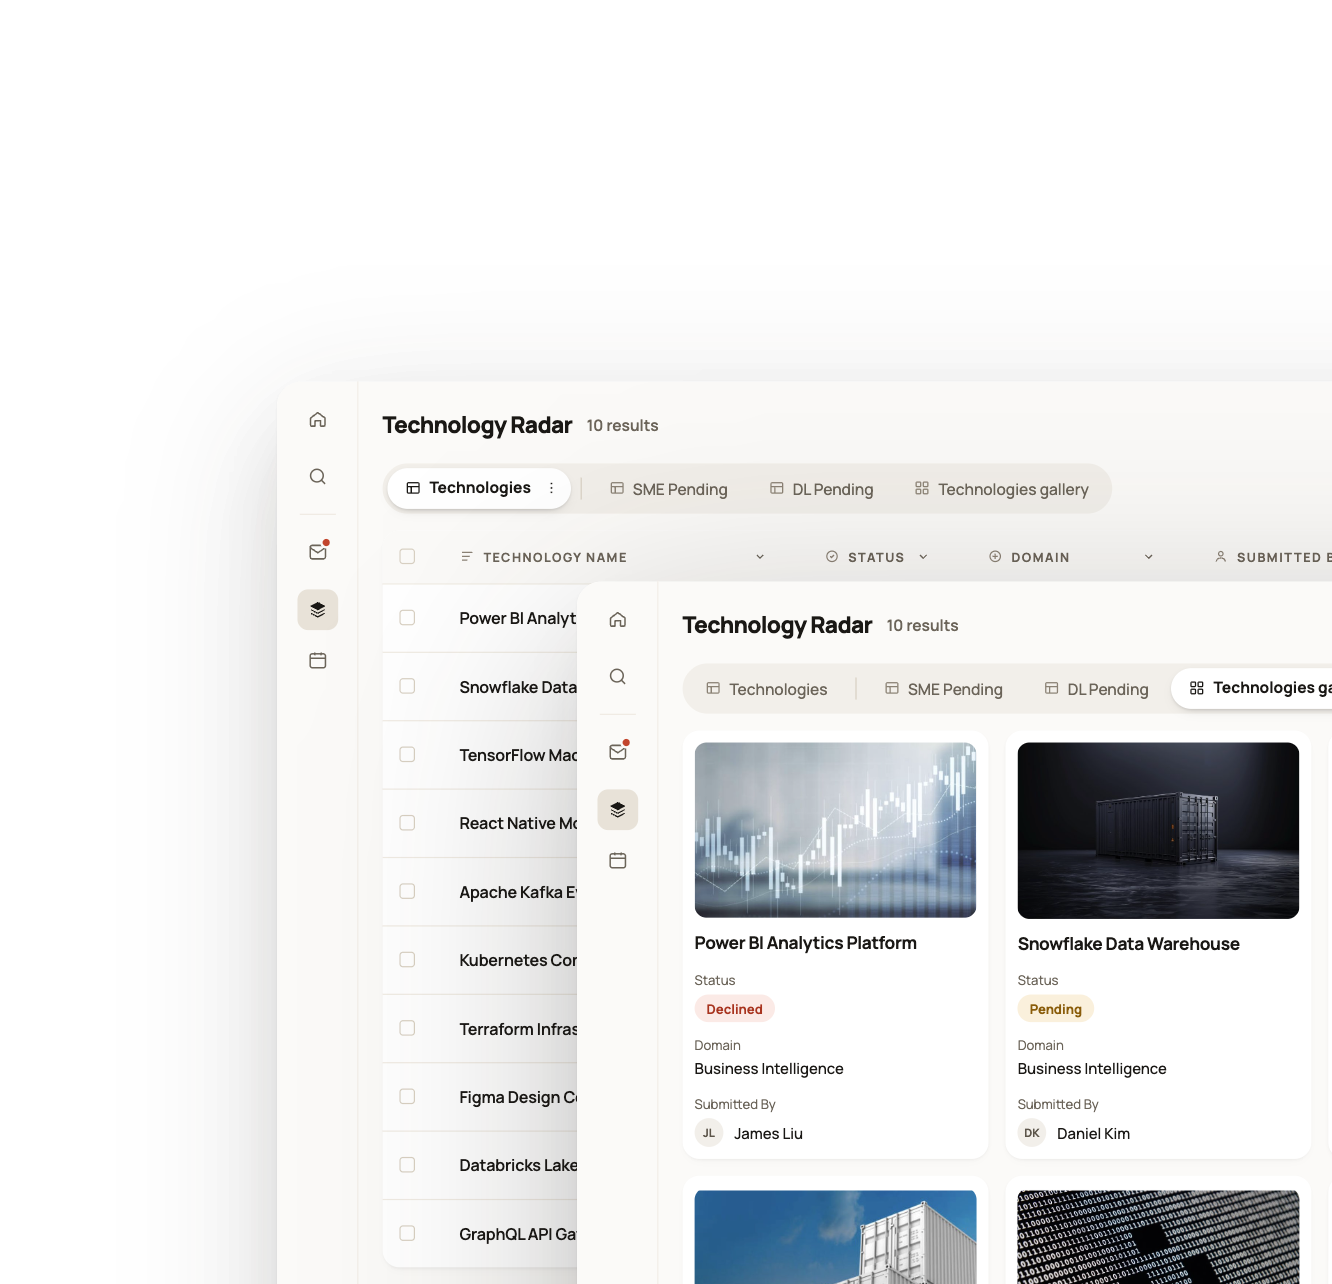Expand the Technology Name column dropdown chevron
The height and width of the screenshot is (1284, 1332).
tap(760, 557)
